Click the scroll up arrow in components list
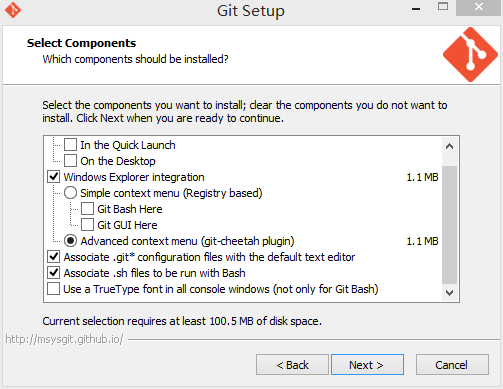Image resolution: width=503 pixels, height=389 pixels. 449,146
